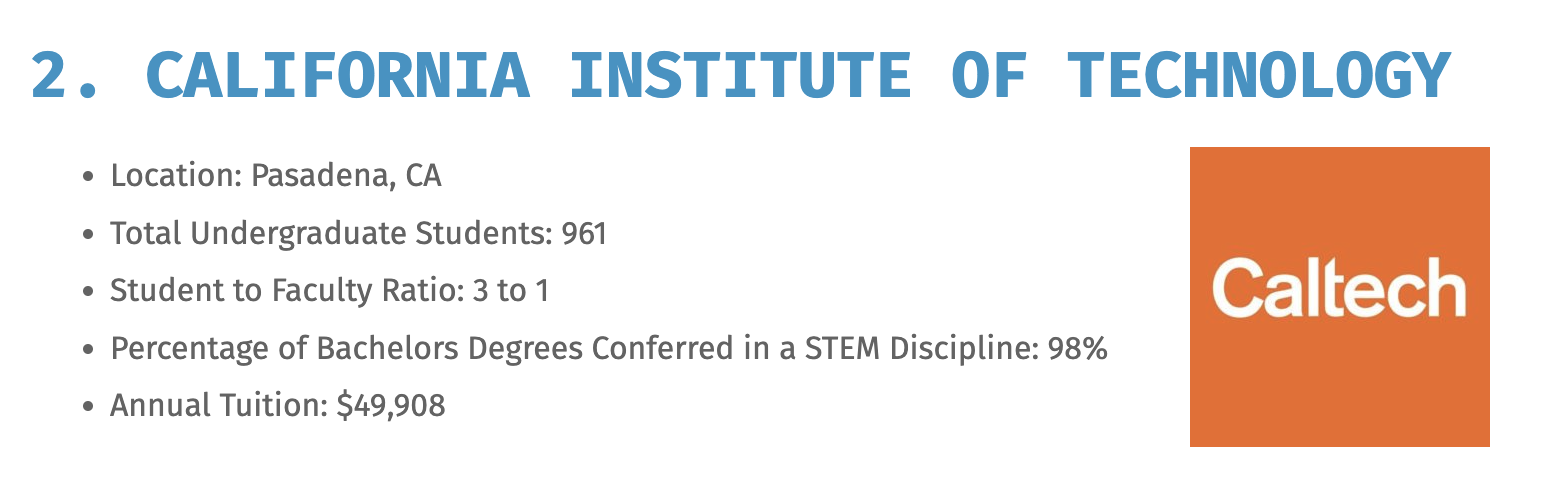Click the Percentage of Bachelors Degrees line

tap(608, 349)
